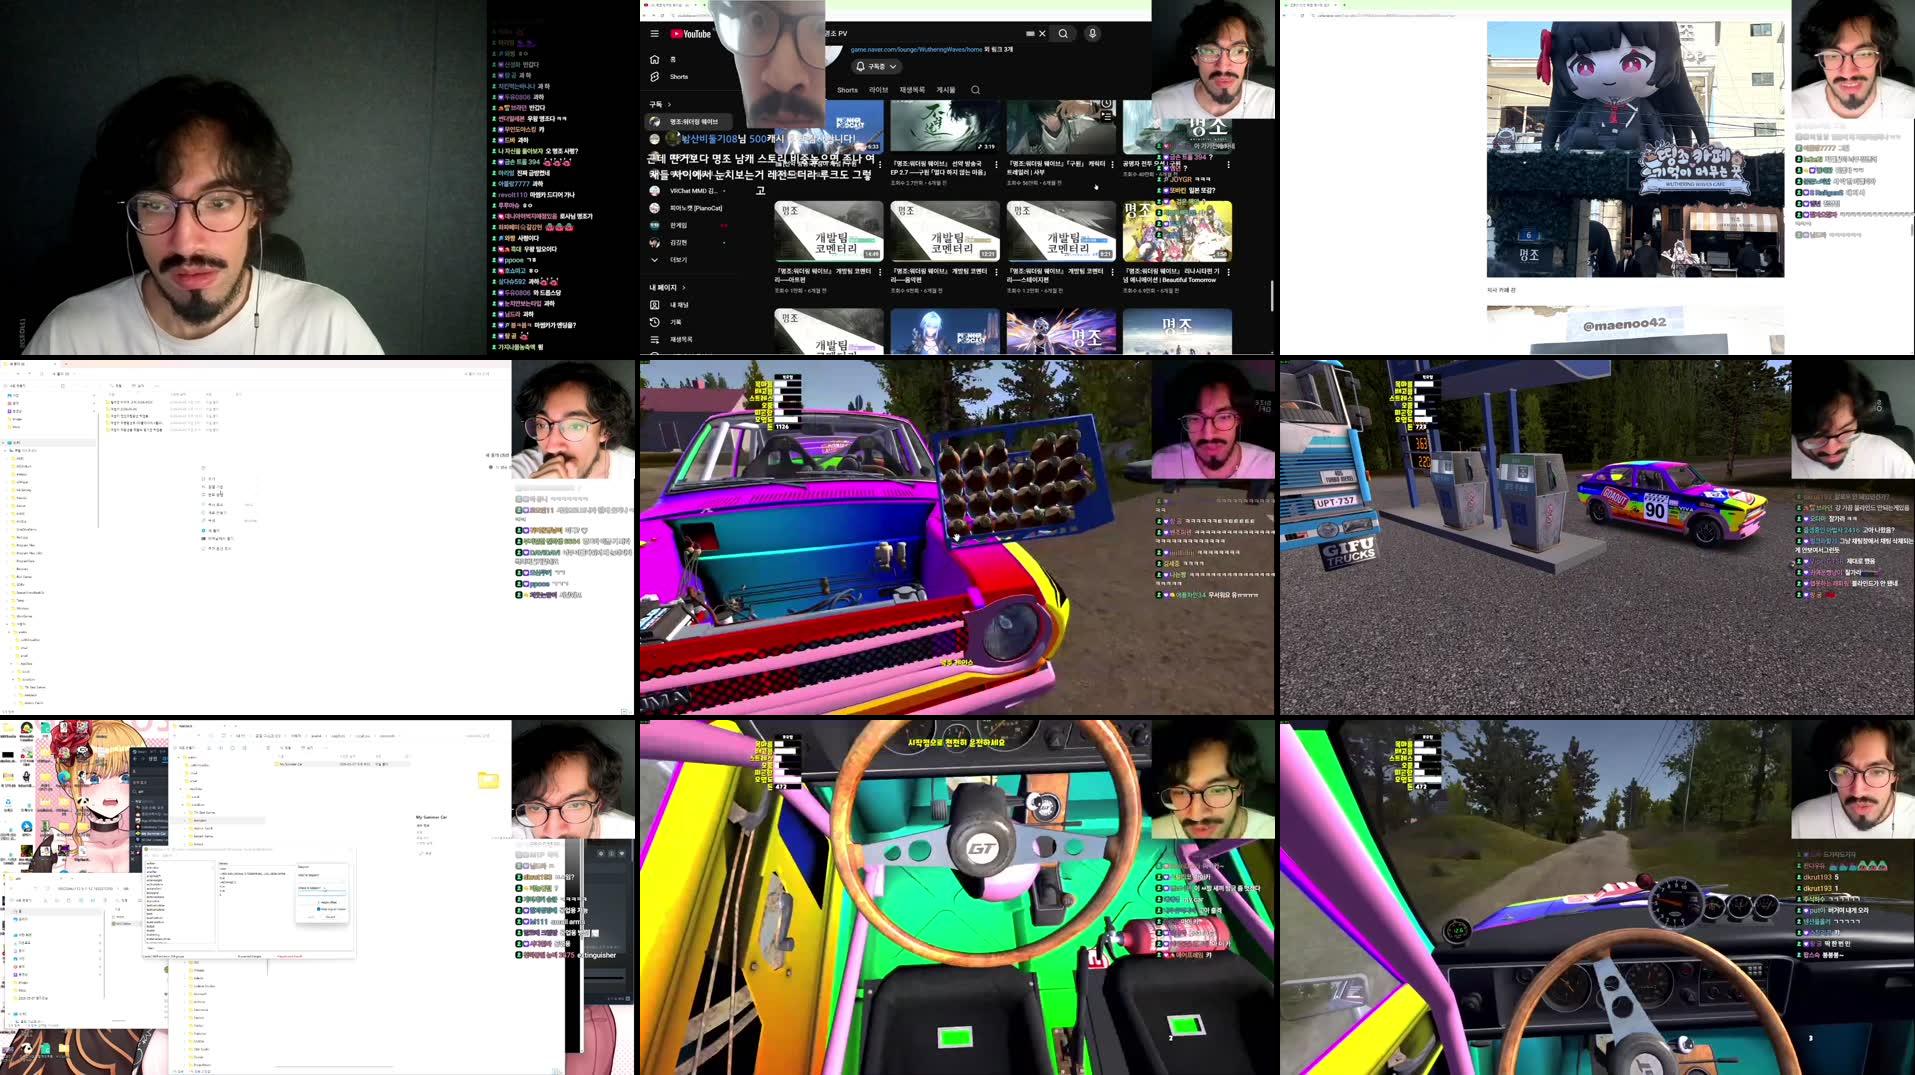
Task: Switch to the channel Shorts tab
Action: (847, 90)
